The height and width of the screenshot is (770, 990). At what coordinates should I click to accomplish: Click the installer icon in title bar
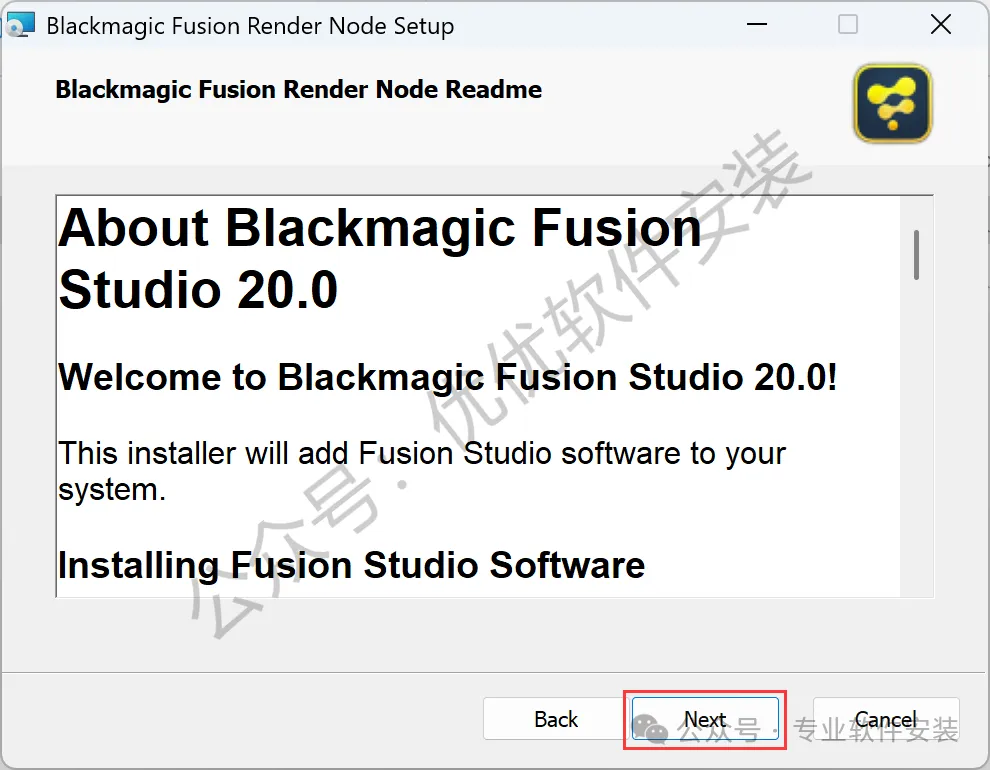coord(20,25)
